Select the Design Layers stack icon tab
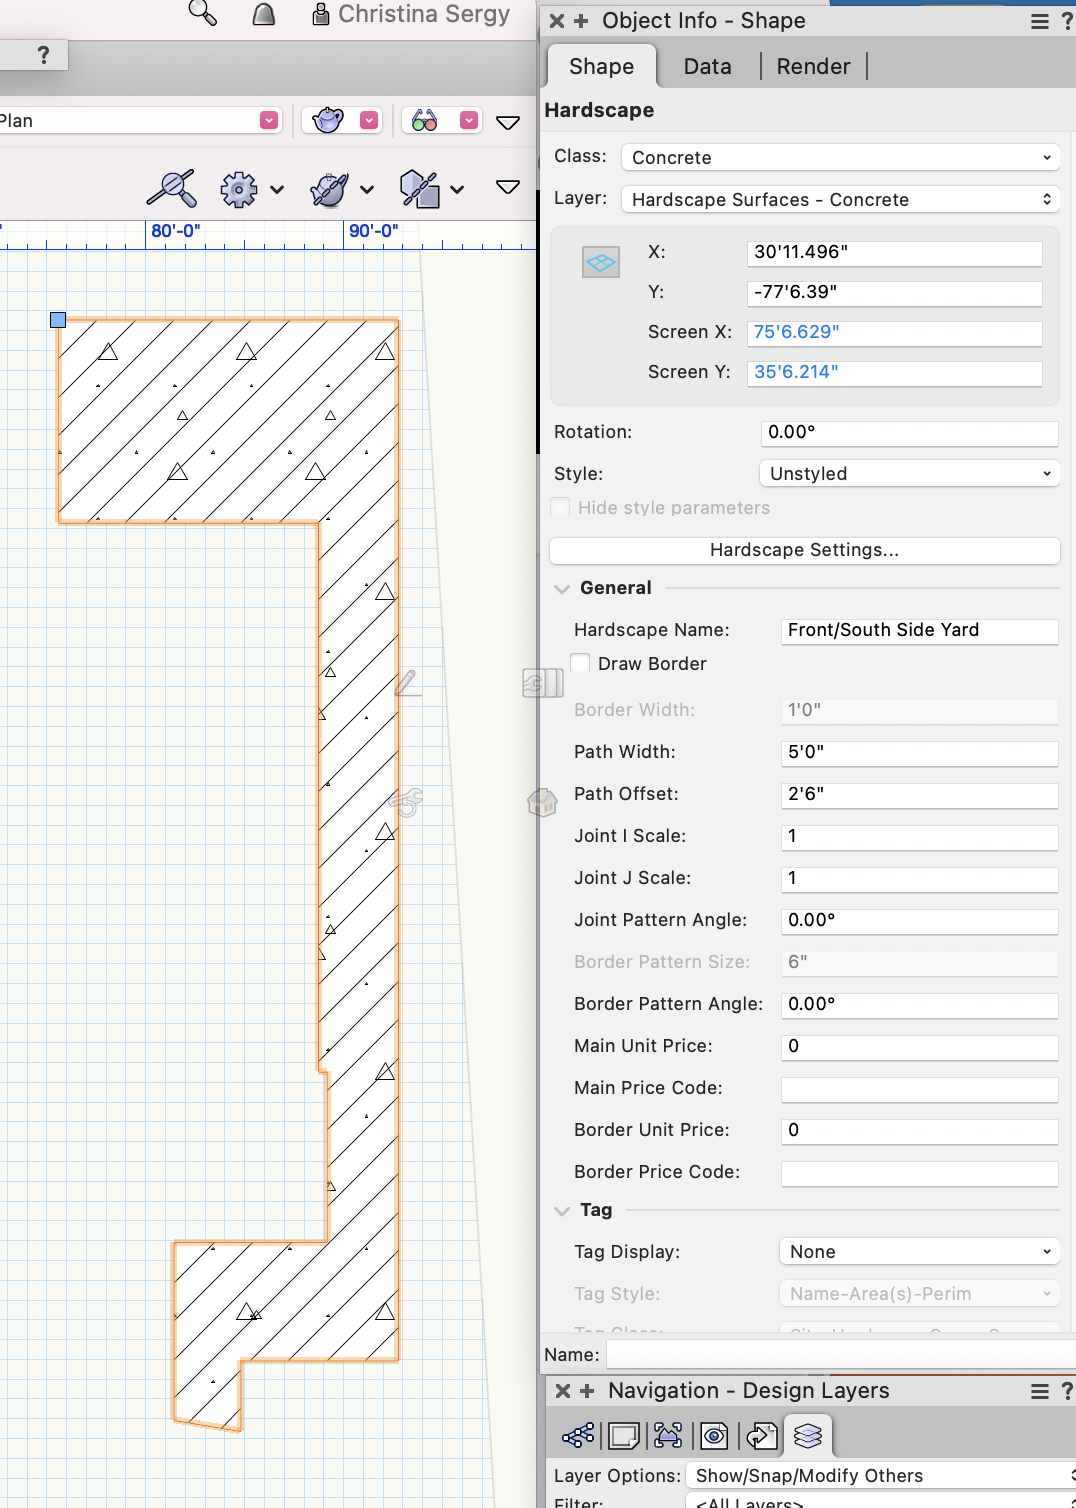The width and height of the screenshot is (1076, 1508). coord(808,1436)
